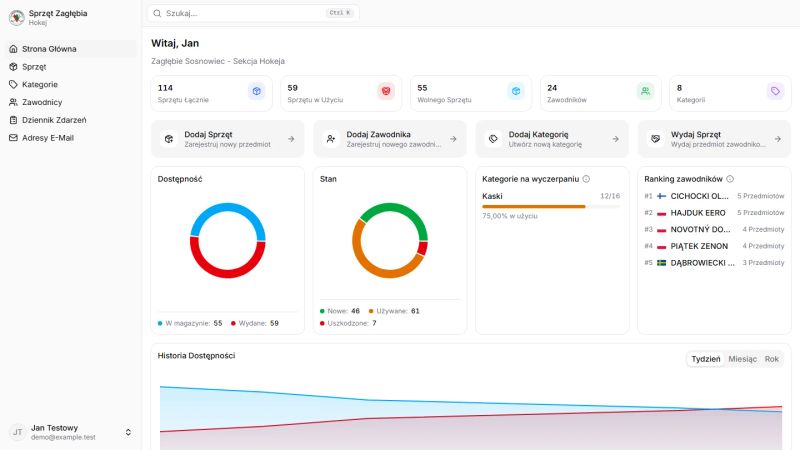
Task: Open Dziennik Zdarzeń in the sidebar
Action: click(71, 120)
